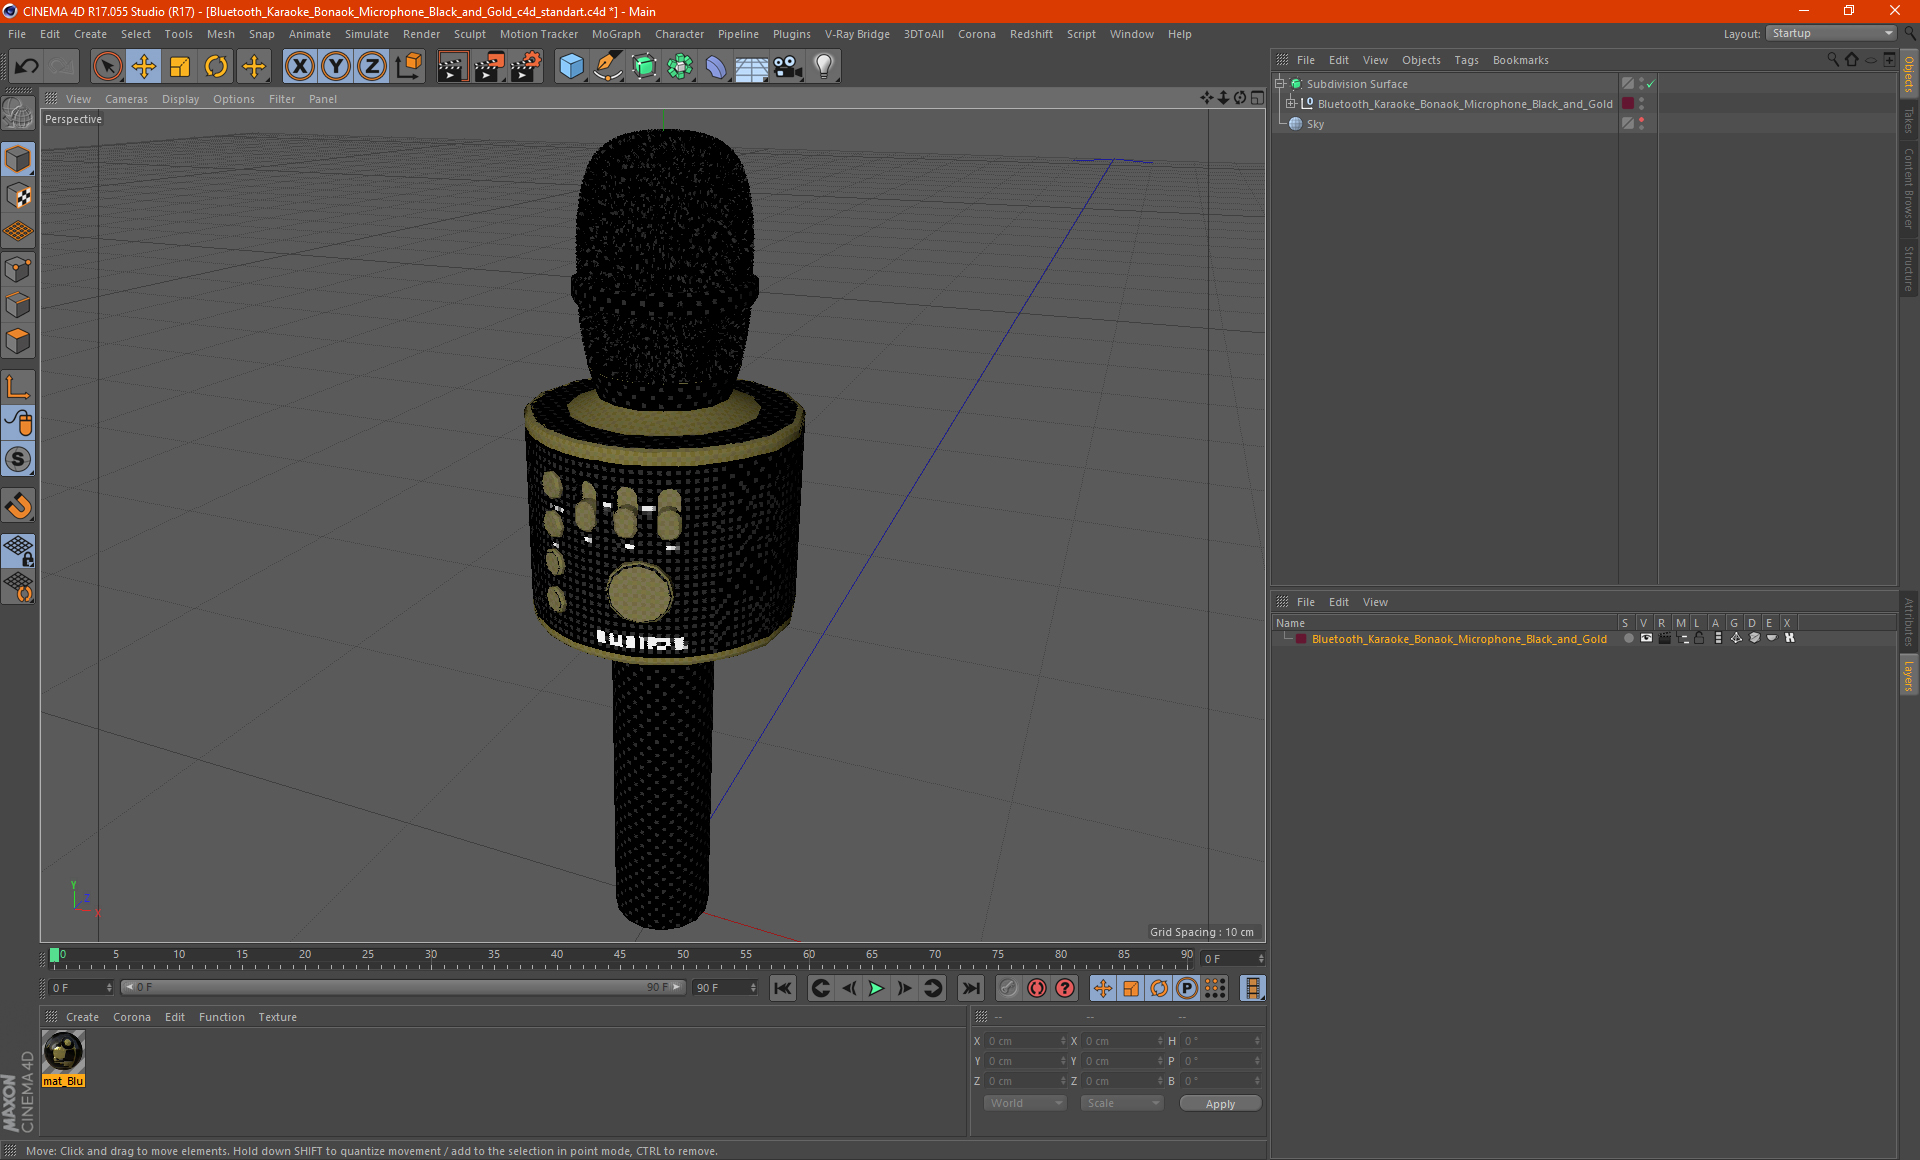Activate the Rotate tool
1920x1160 pixels.
coord(216,66)
